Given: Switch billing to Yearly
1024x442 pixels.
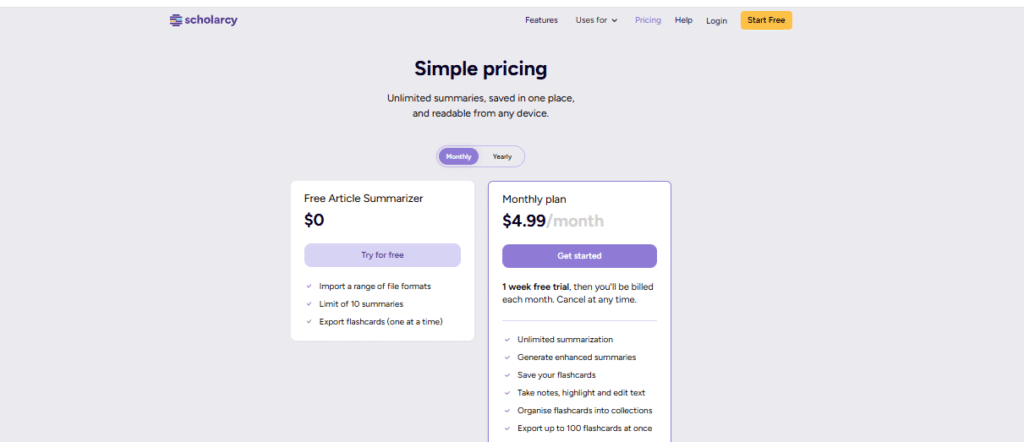Looking at the screenshot, I should point(502,157).
